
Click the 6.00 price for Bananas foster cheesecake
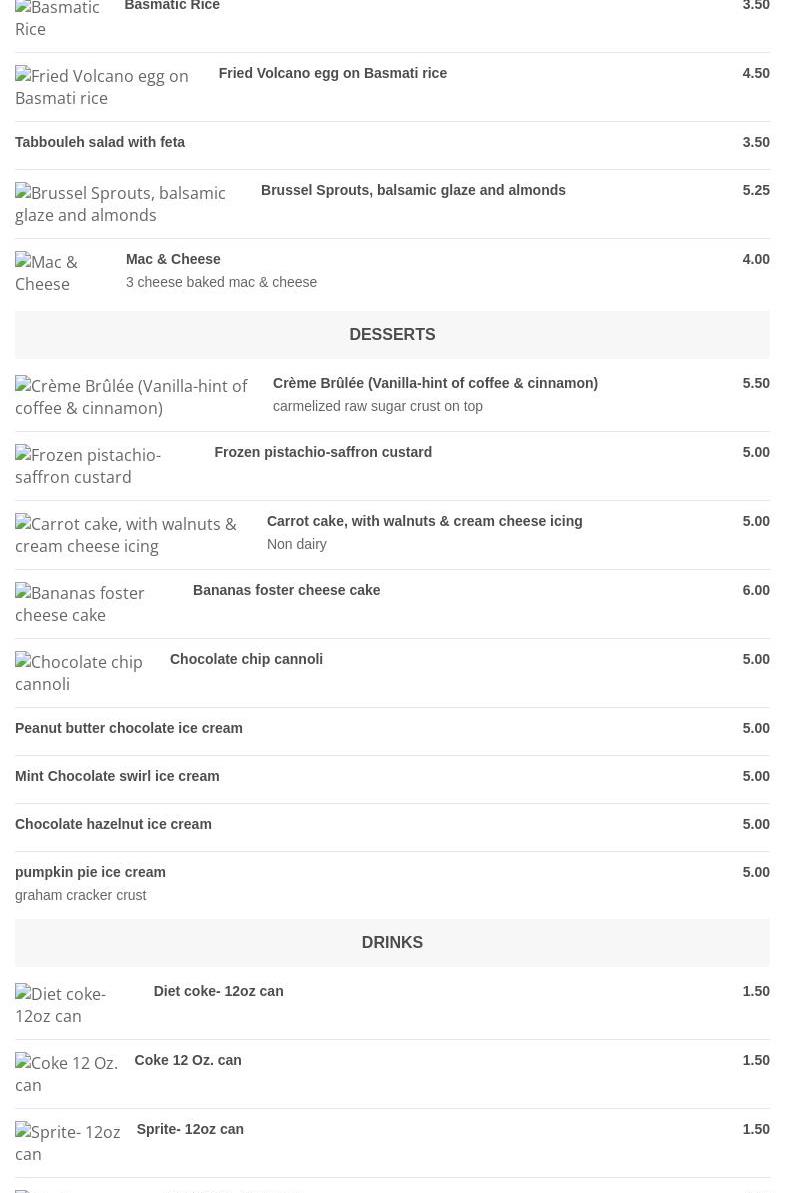click(x=755, y=590)
